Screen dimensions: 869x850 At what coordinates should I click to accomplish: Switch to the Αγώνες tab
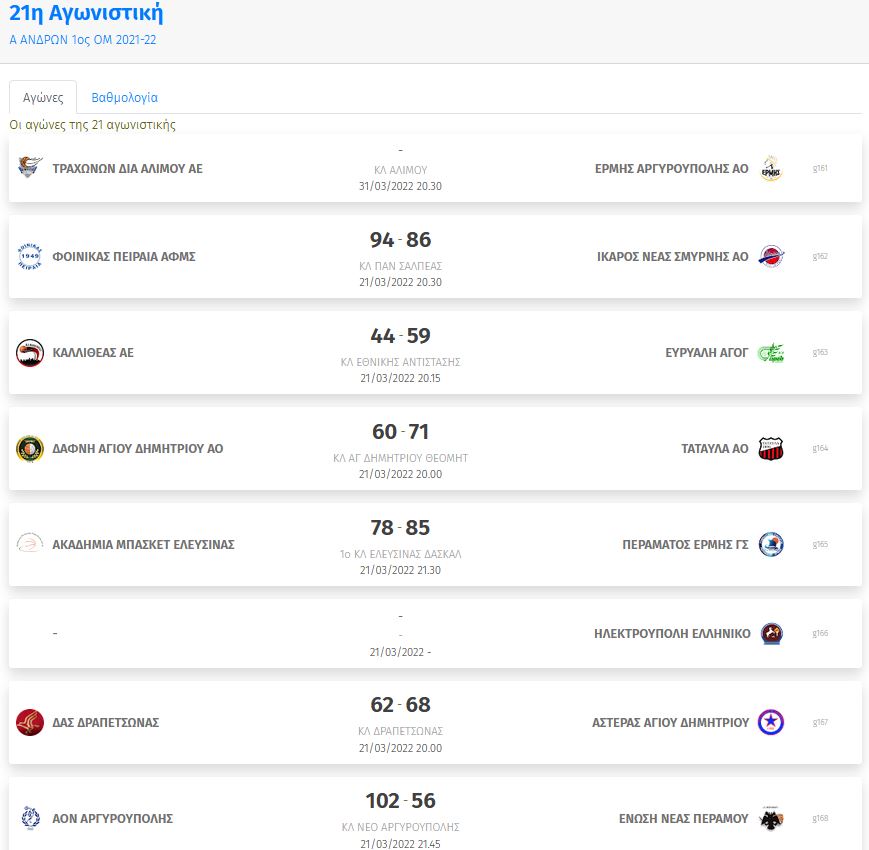click(43, 98)
